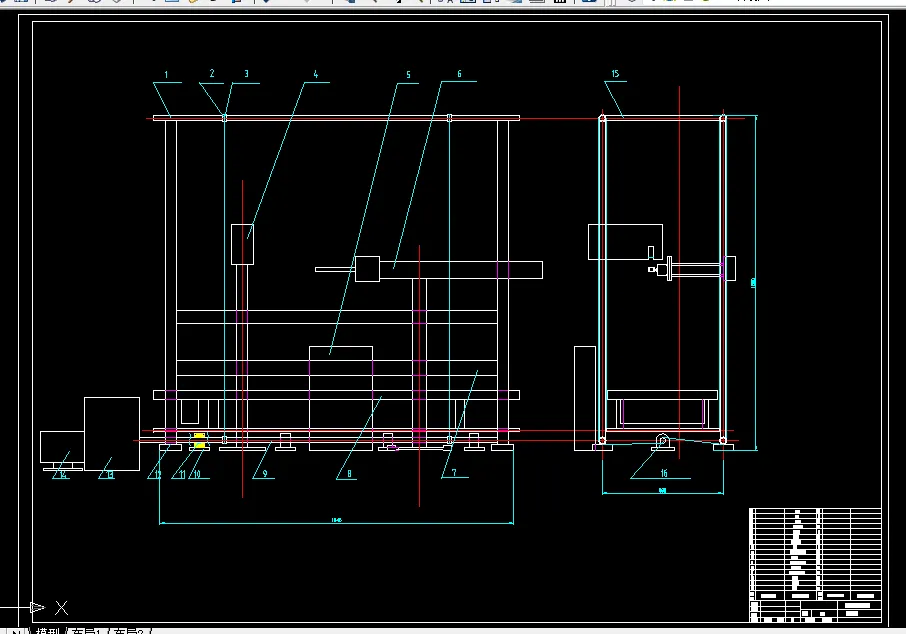Select callout number 2 label

[212, 73]
